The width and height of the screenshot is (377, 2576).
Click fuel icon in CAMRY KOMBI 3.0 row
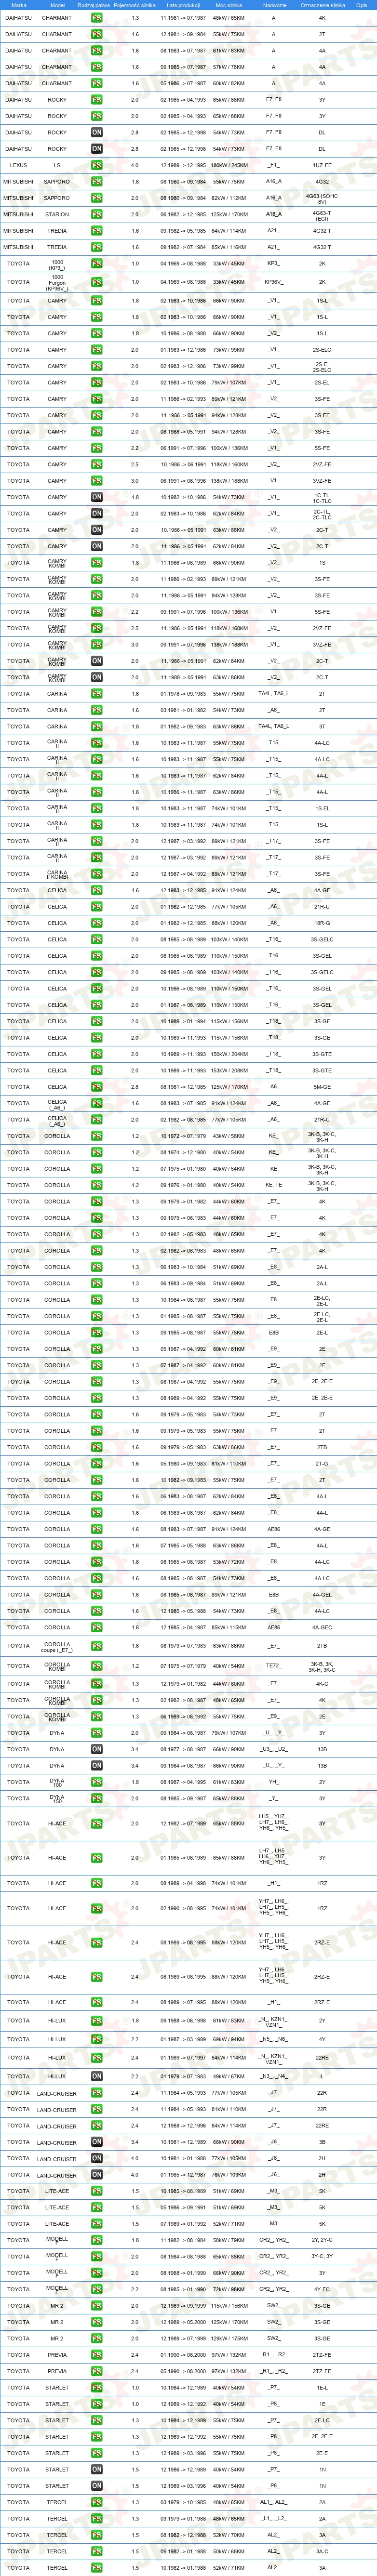pyautogui.click(x=97, y=645)
